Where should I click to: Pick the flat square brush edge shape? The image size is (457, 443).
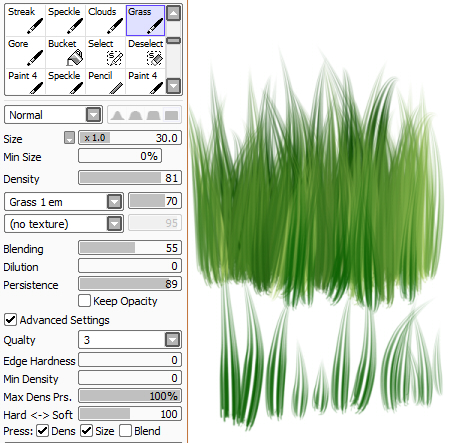(171, 115)
